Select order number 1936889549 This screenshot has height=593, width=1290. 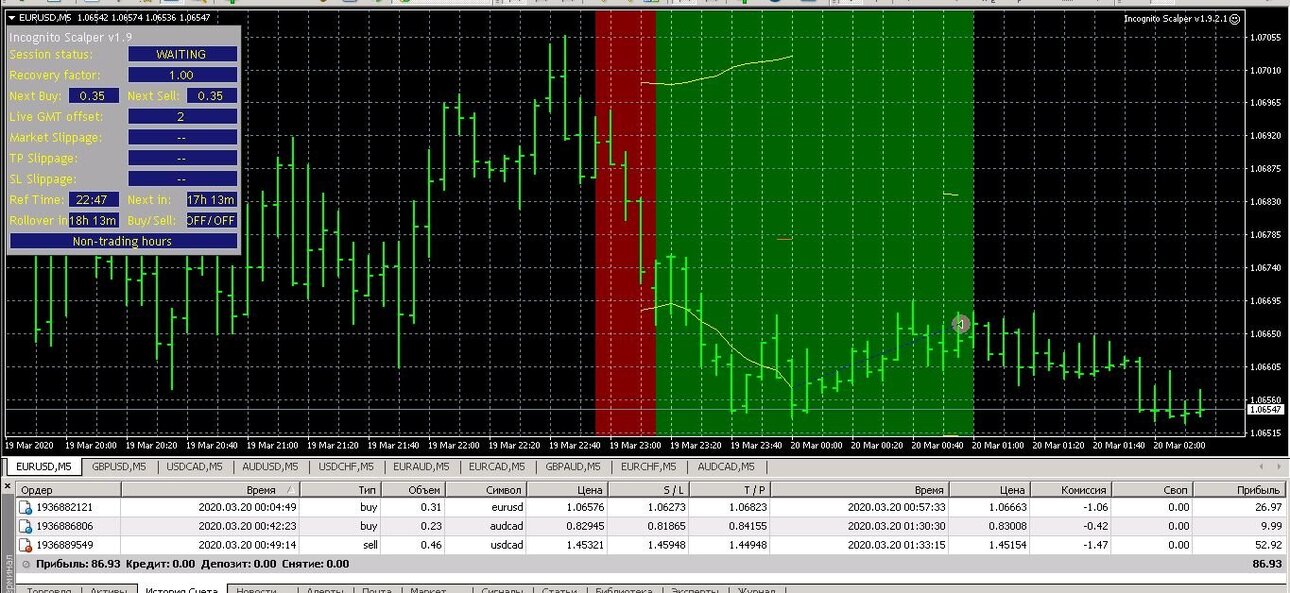tap(65, 545)
